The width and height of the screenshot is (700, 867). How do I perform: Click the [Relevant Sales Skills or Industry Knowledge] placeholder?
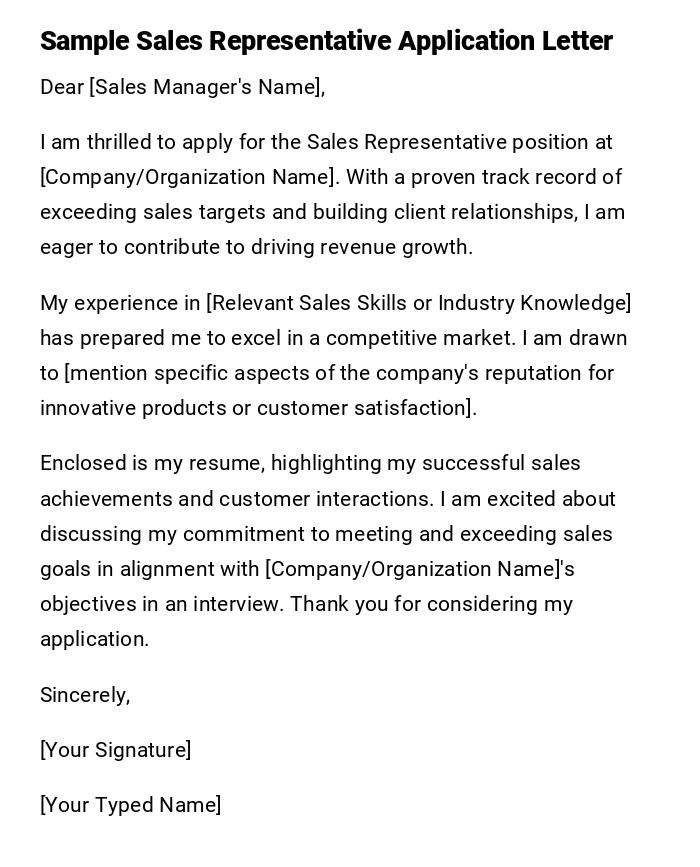[418, 303]
